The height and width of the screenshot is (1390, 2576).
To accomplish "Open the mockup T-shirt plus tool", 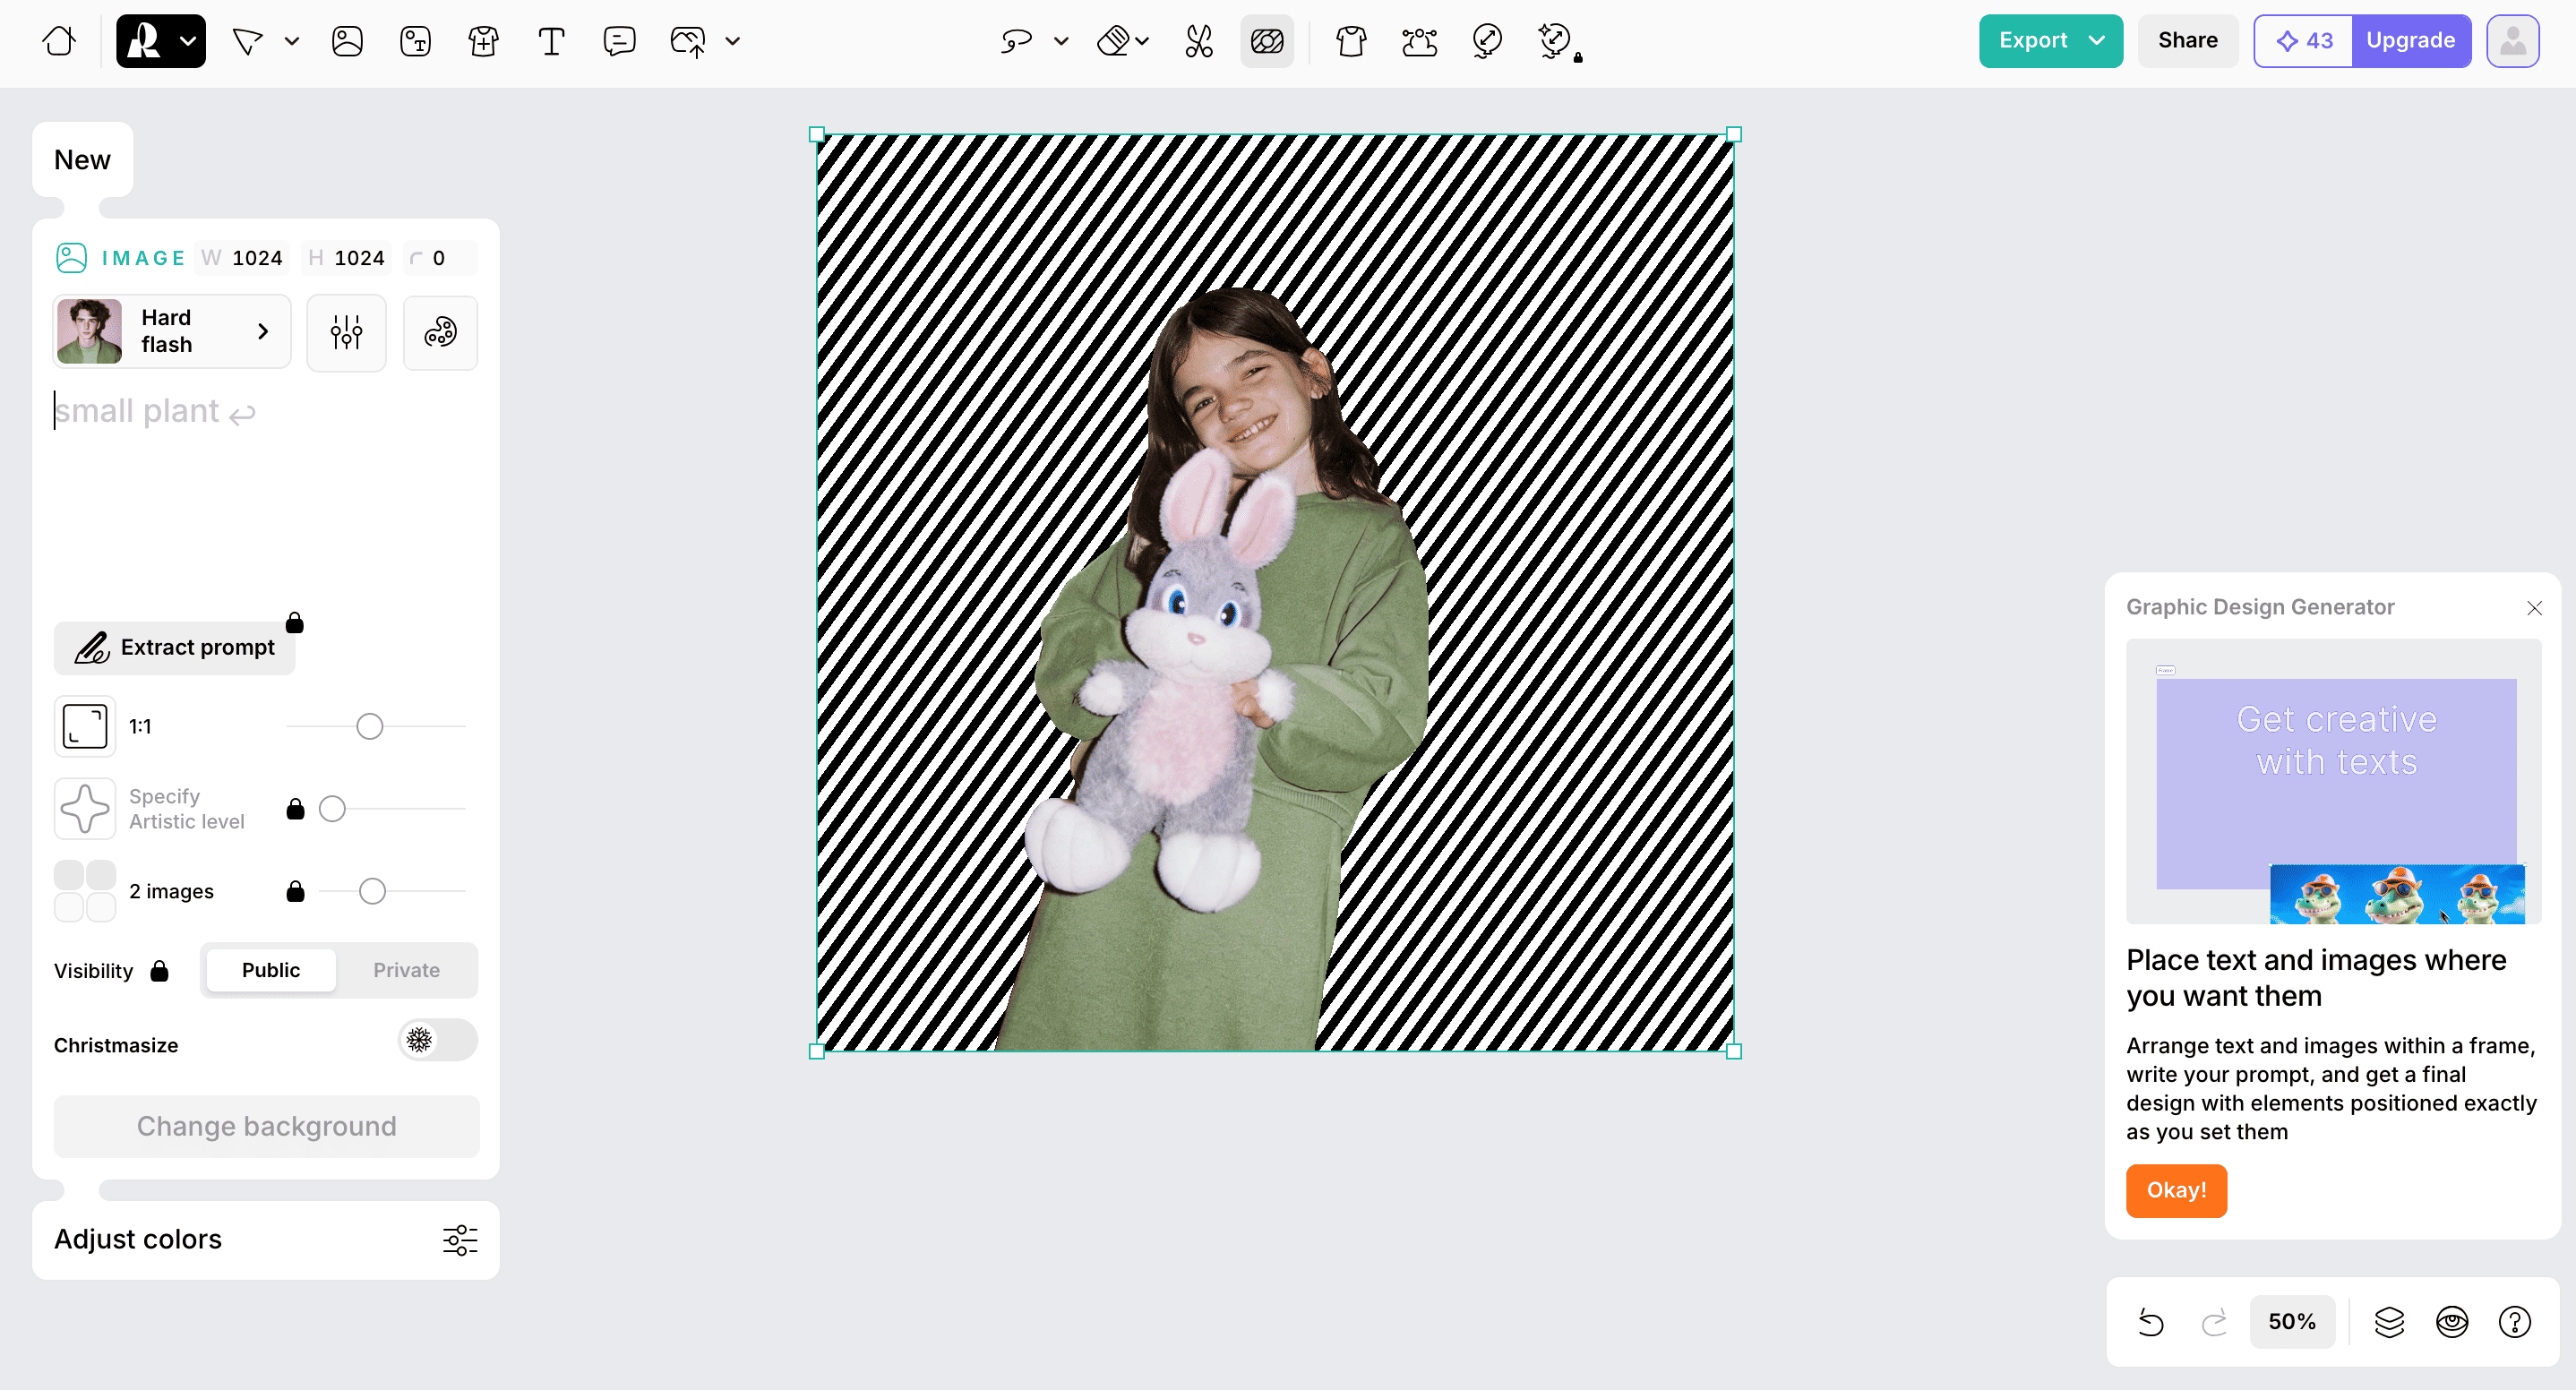I will pos(483,41).
